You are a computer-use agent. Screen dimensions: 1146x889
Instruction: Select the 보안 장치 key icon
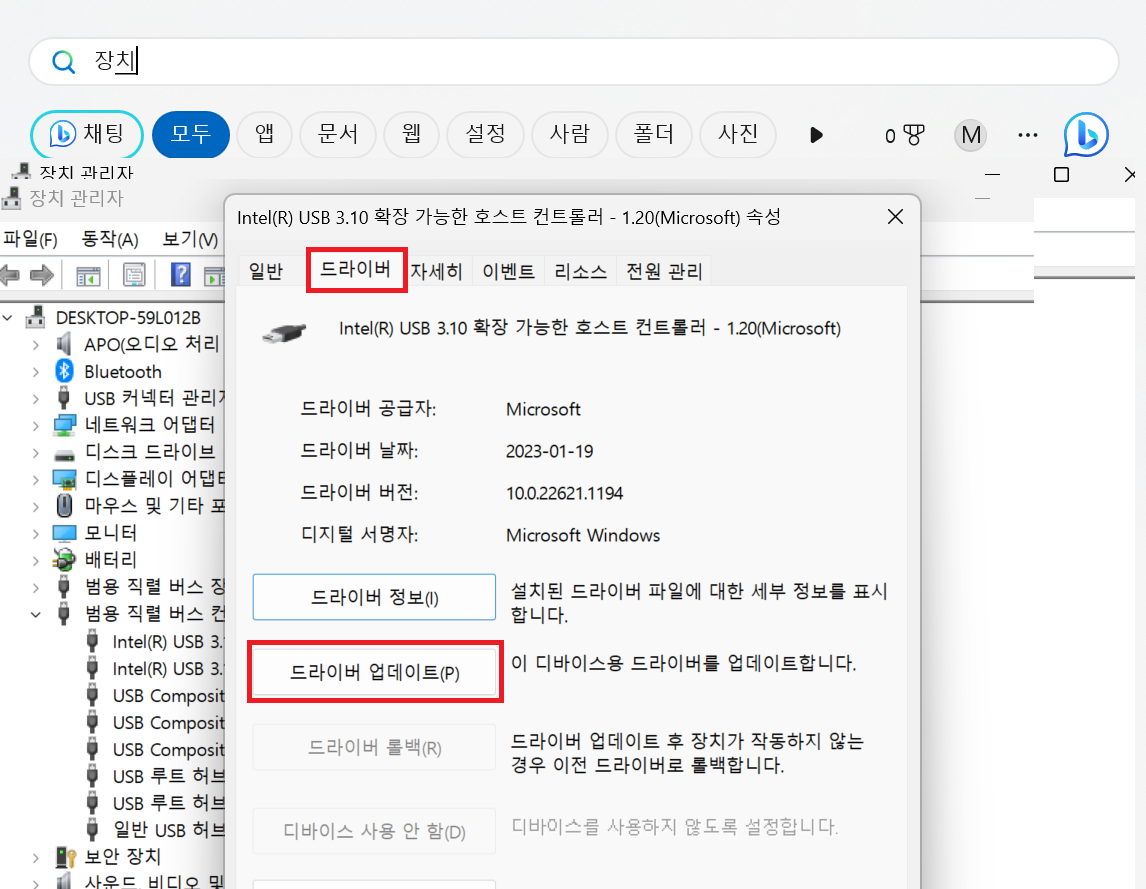point(66,857)
